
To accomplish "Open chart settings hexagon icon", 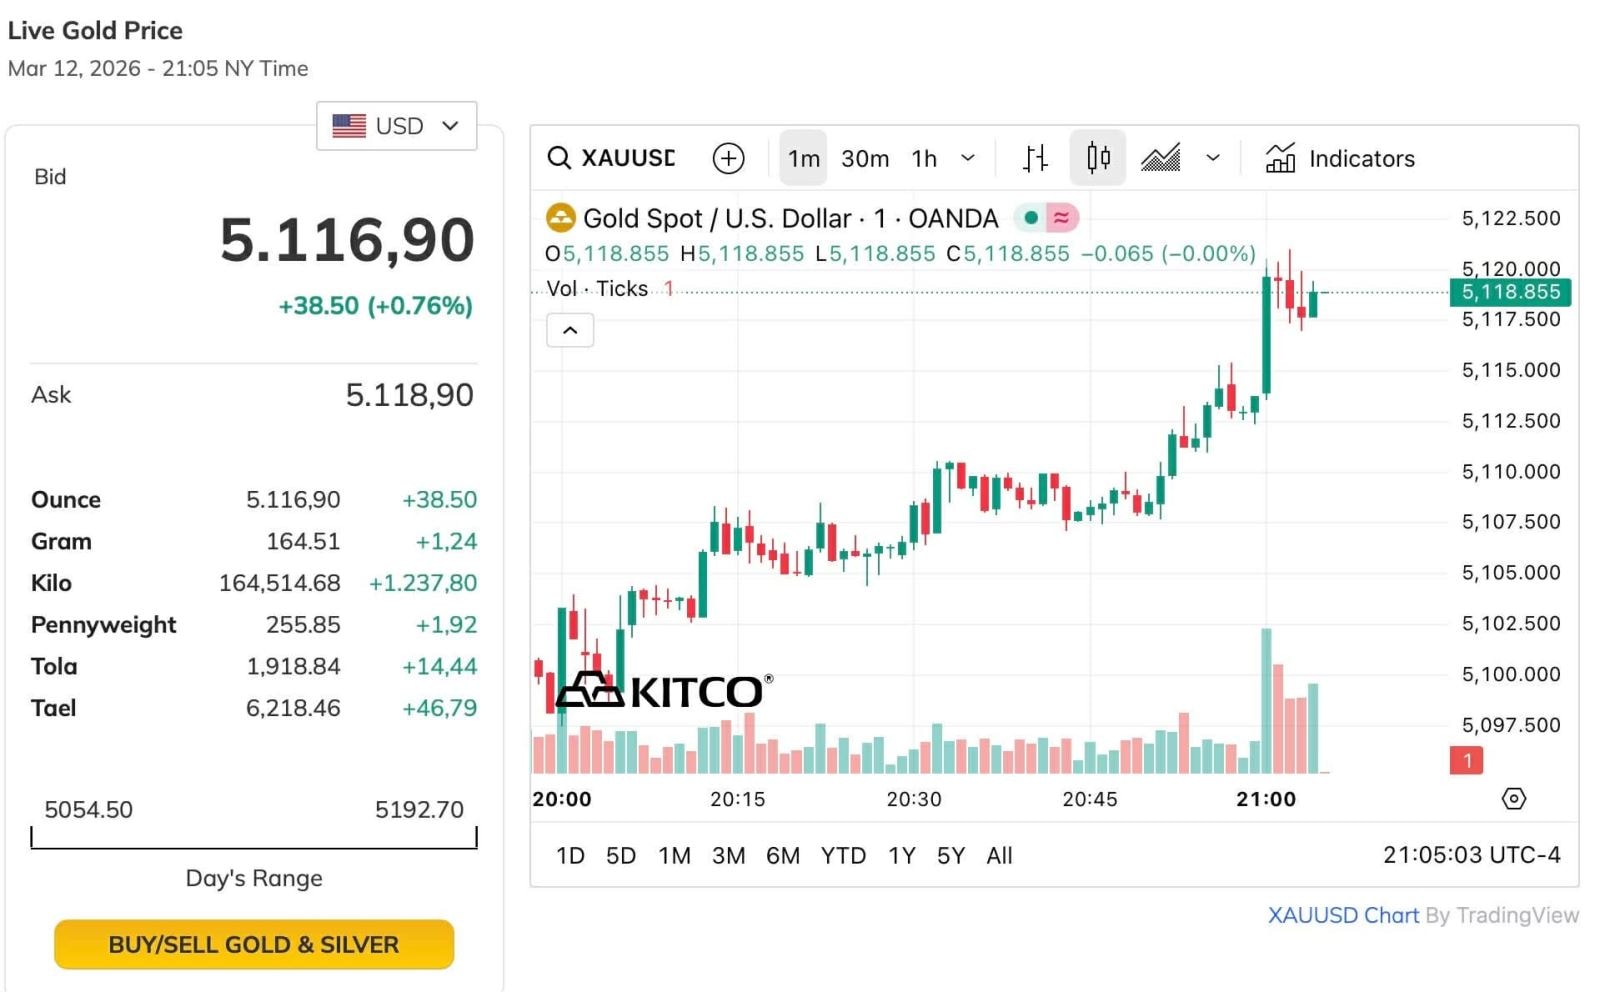I will point(1514,798).
